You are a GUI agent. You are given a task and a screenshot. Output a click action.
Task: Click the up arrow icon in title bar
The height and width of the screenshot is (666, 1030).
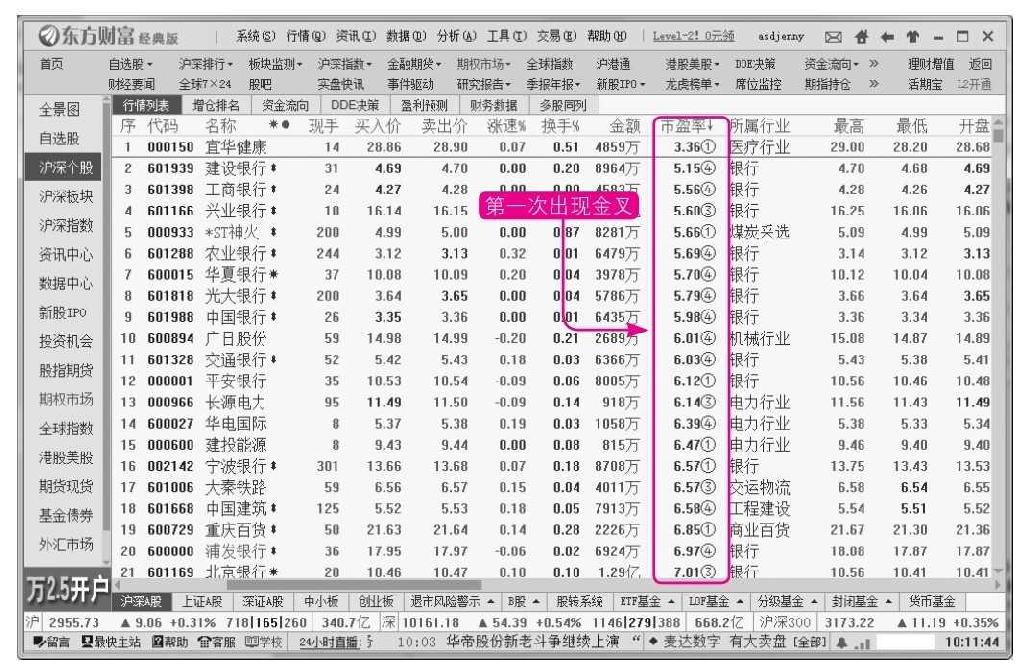(x=912, y=37)
